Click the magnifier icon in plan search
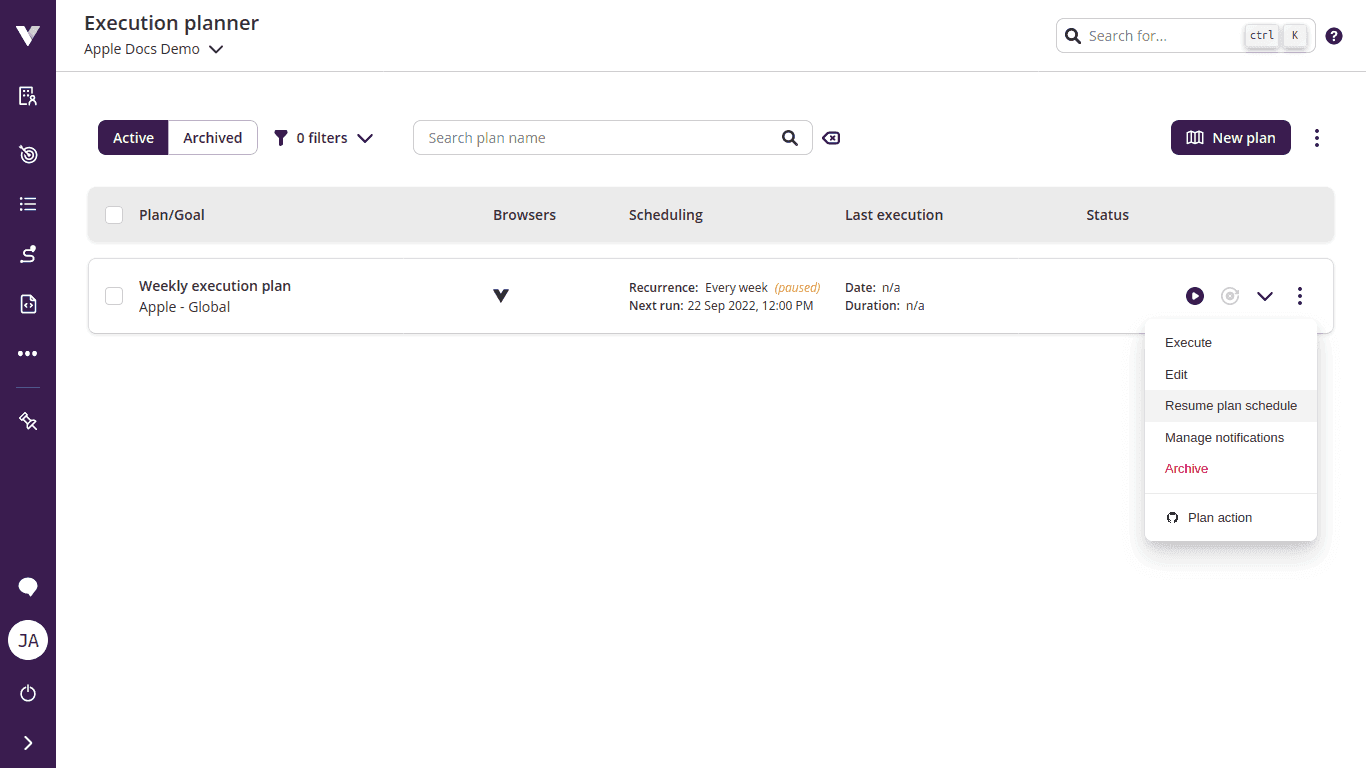Screen dimensions: 1366x768 pos(790,138)
